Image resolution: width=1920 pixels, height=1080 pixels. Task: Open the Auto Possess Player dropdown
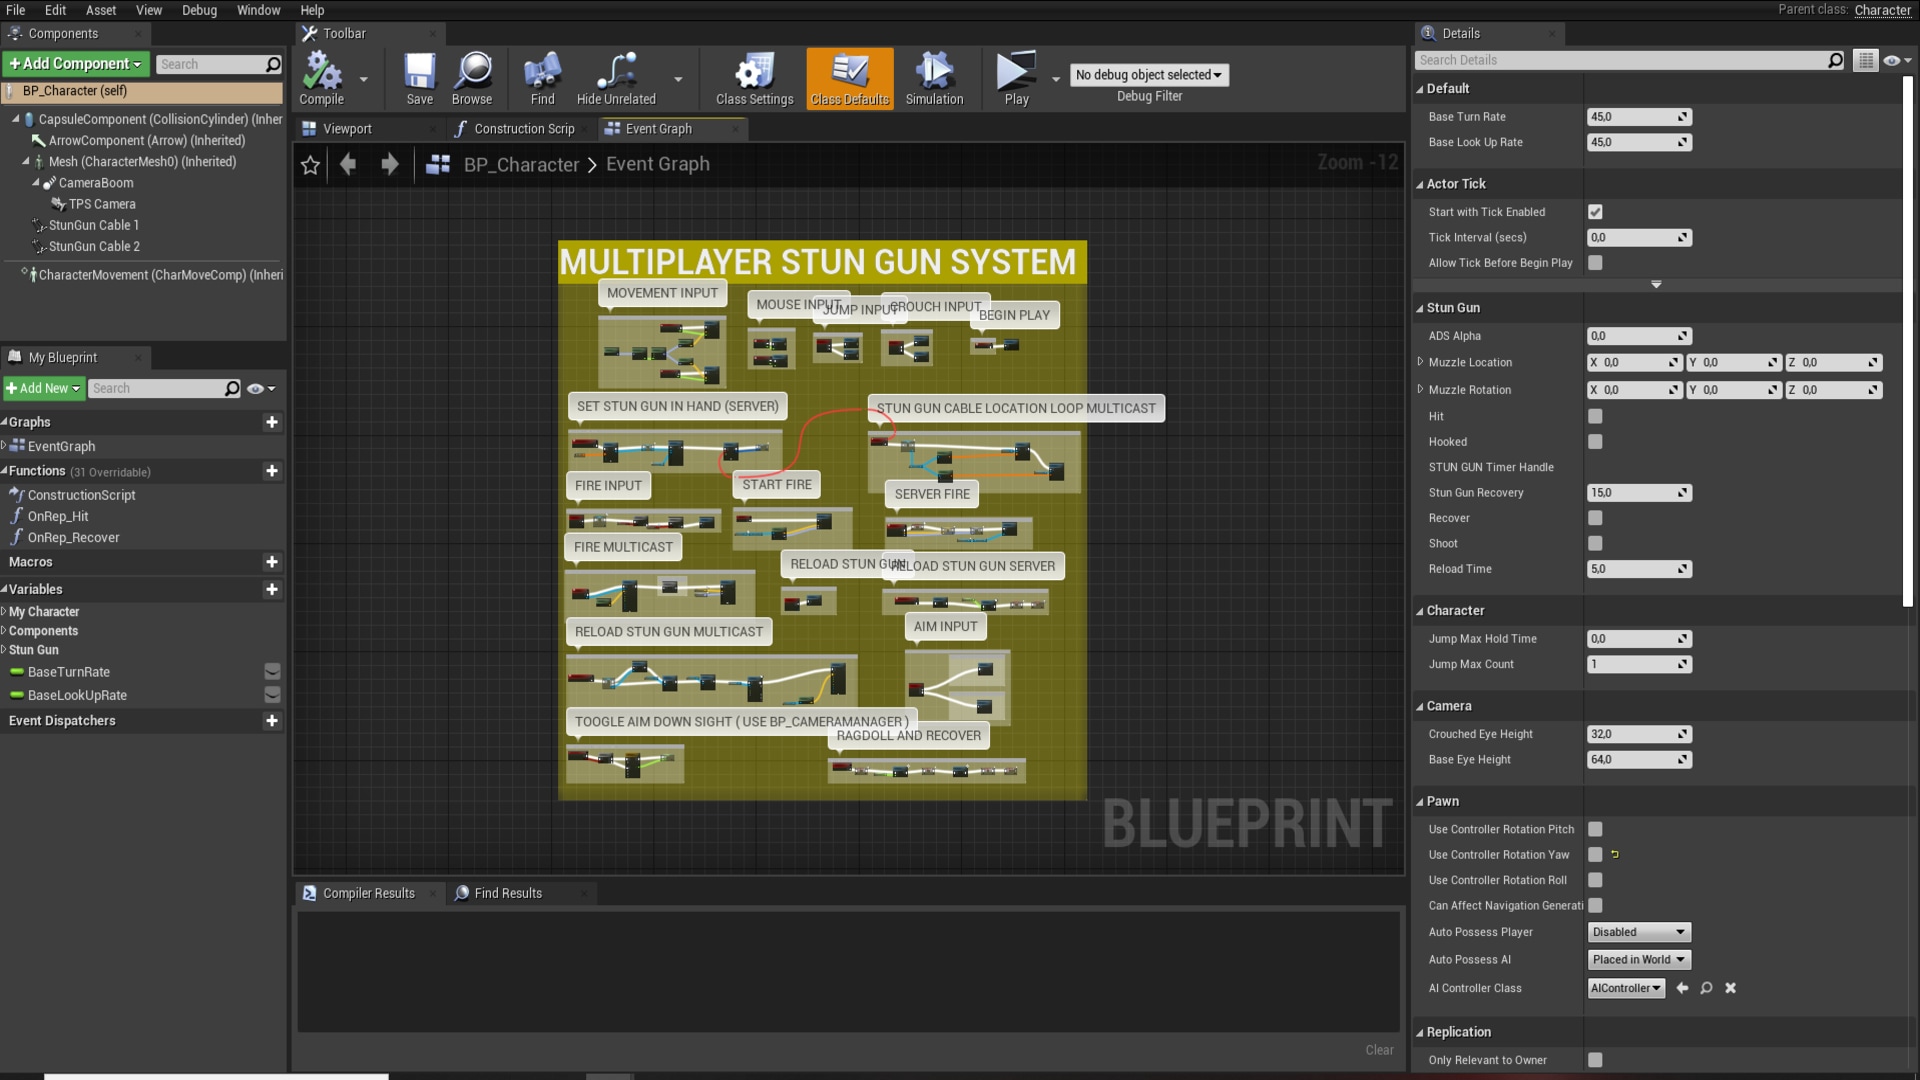click(1638, 931)
